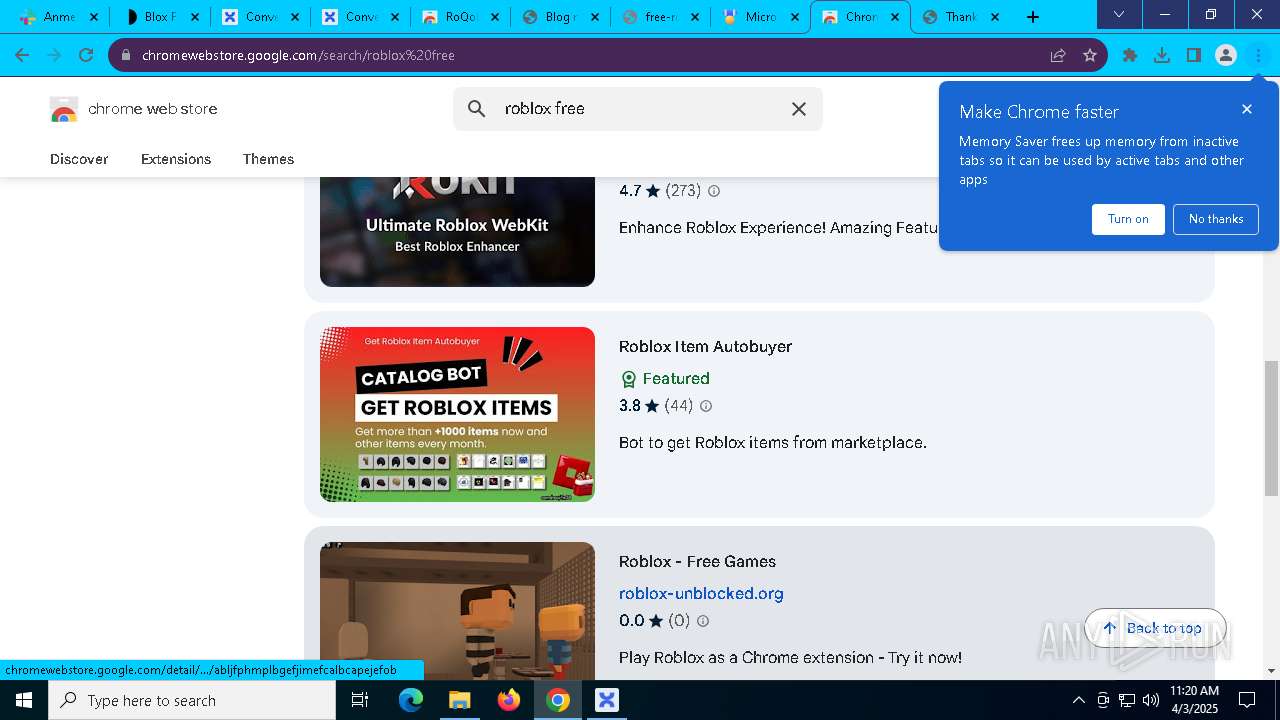Image resolution: width=1280 pixels, height=720 pixels.
Task: Launch Firefox from taskbar
Action: tap(509, 700)
